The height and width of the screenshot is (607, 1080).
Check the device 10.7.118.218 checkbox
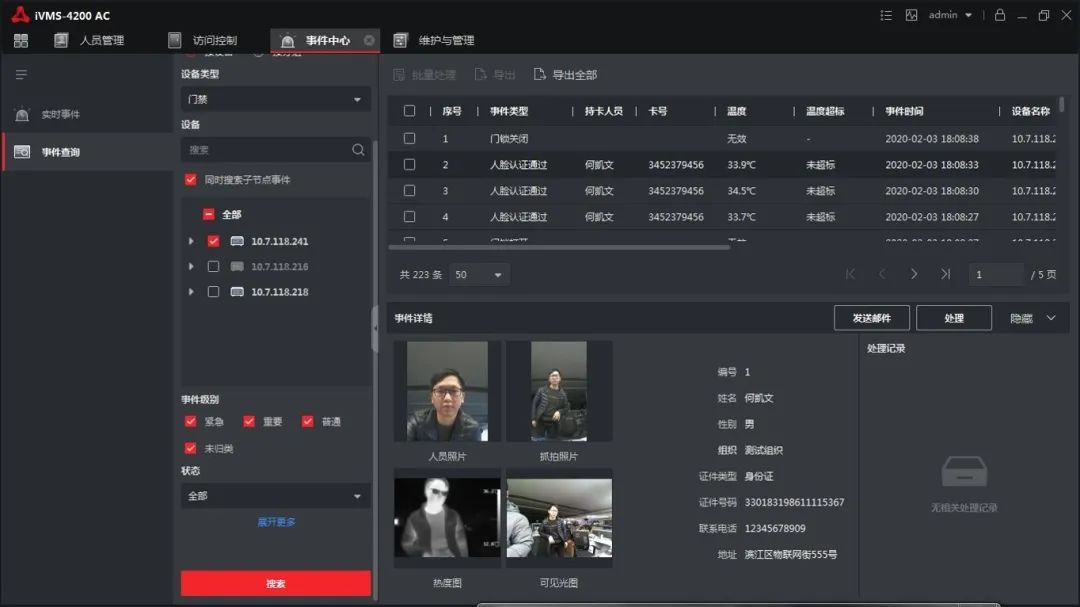[x=213, y=292]
